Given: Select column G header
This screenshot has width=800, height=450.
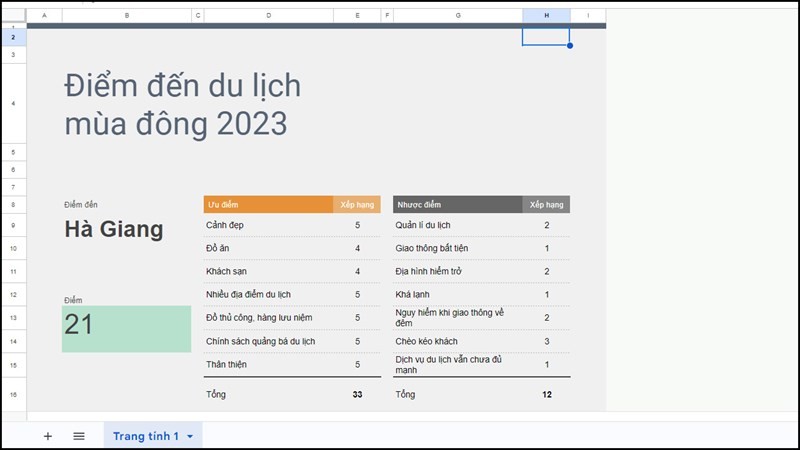Looking at the screenshot, I should (x=458, y=15).
